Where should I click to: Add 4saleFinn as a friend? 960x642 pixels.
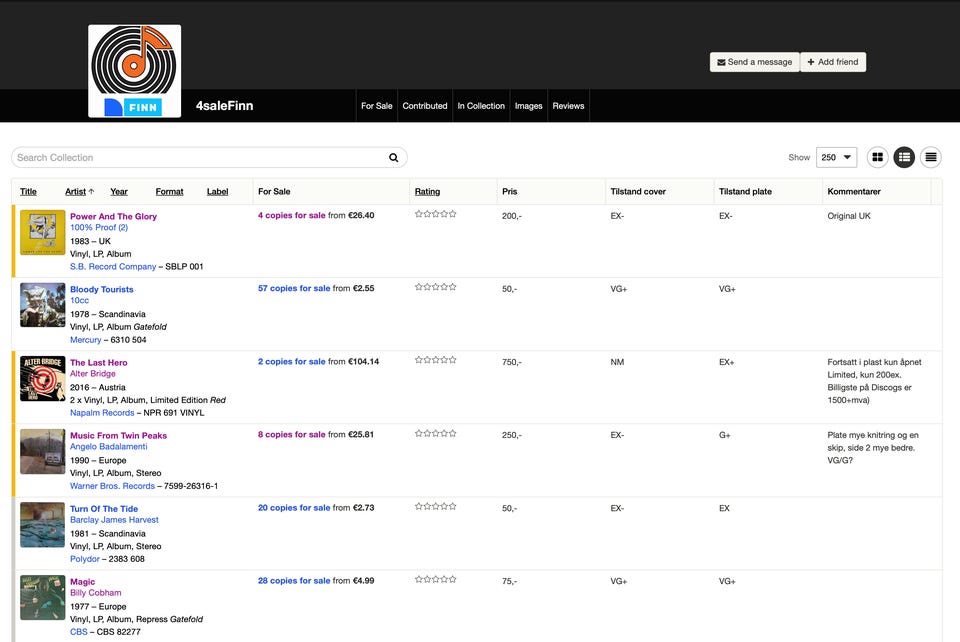pyautogui.click(x=833, y=62)
